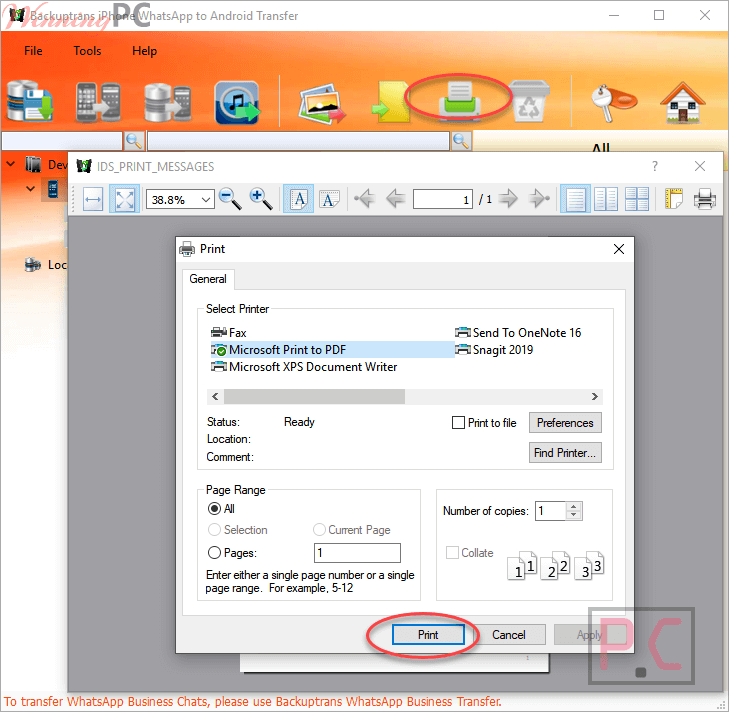Go to last preview page

coord(540,199)
